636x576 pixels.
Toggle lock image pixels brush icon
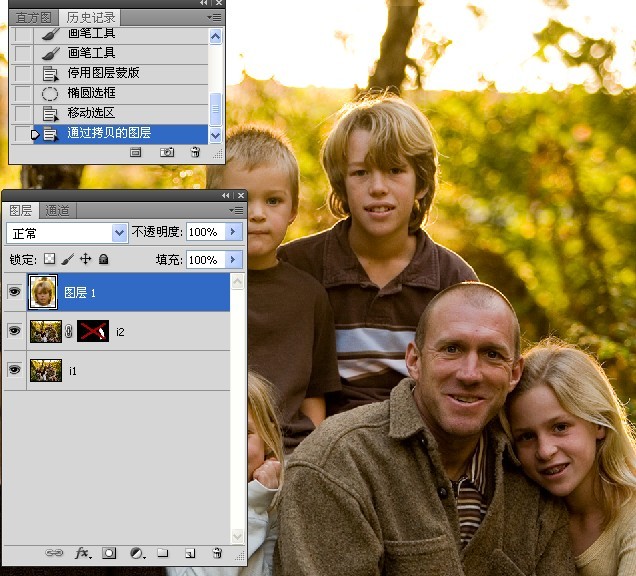coord(68,259)
